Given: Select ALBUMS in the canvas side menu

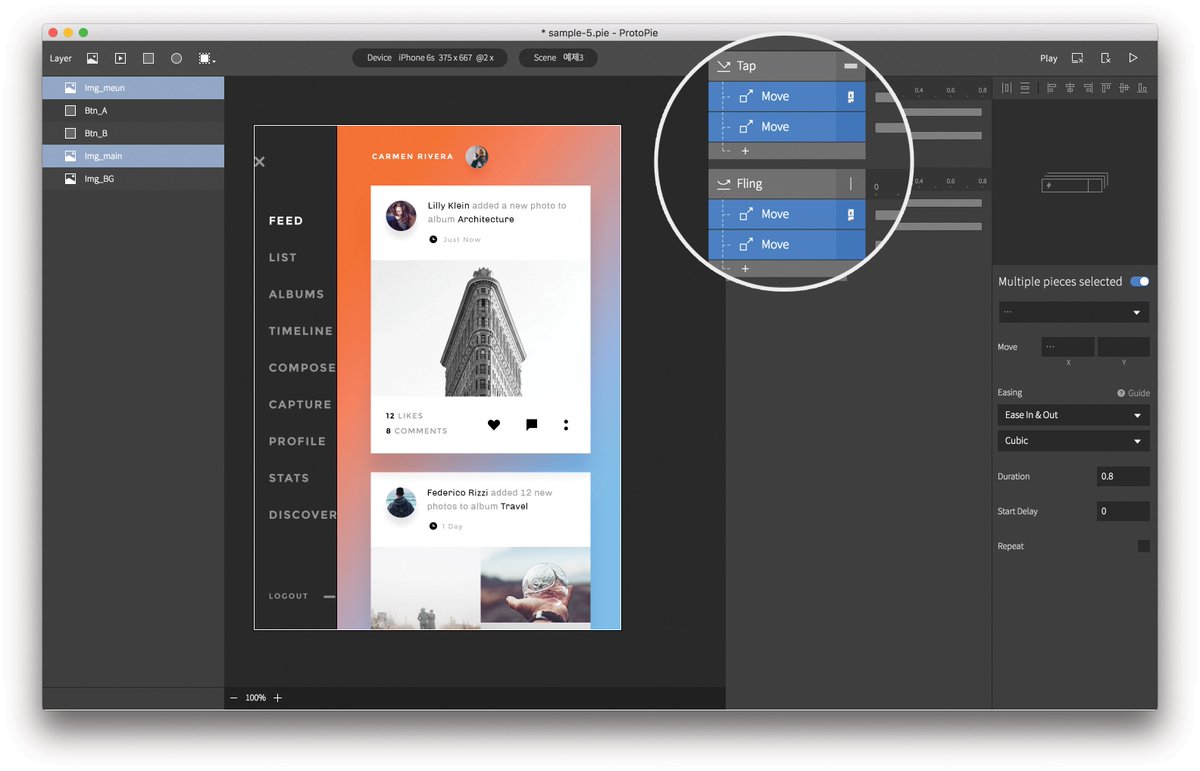Looking at the screenshot, I should click(x=297, y=295).
